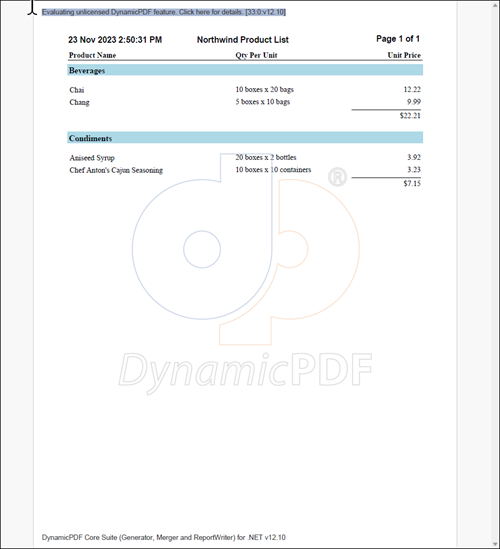Click the unlicensed DynamicPDF evaluation notice link

tap(164, 12)
